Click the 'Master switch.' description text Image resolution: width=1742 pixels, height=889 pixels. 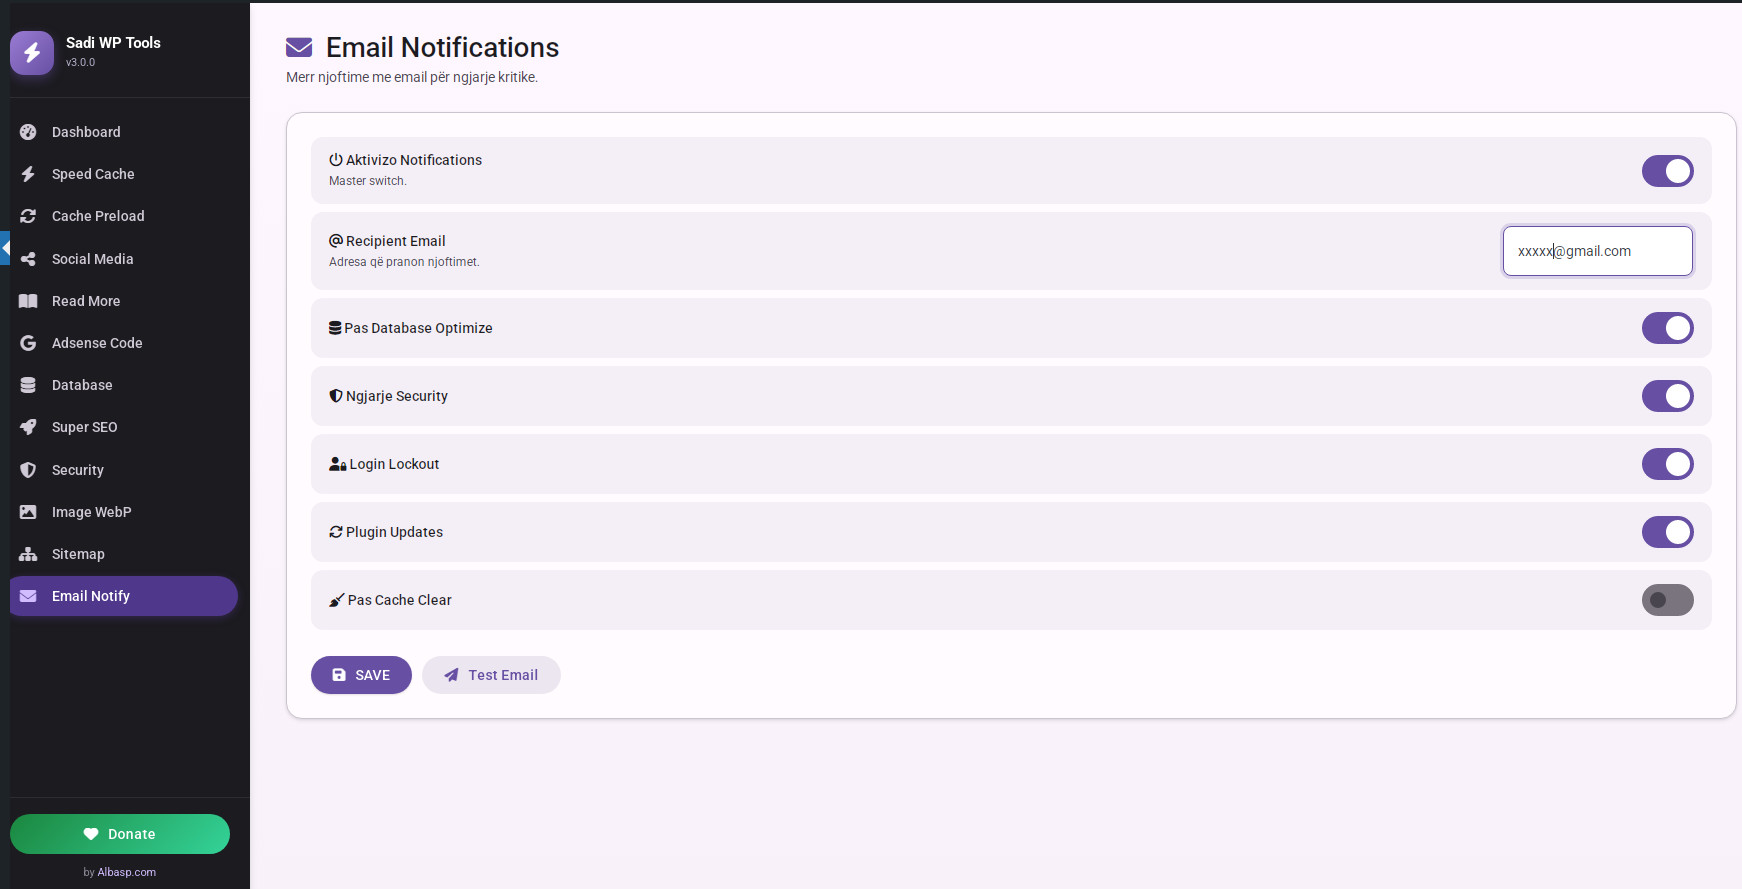(367, 181)
